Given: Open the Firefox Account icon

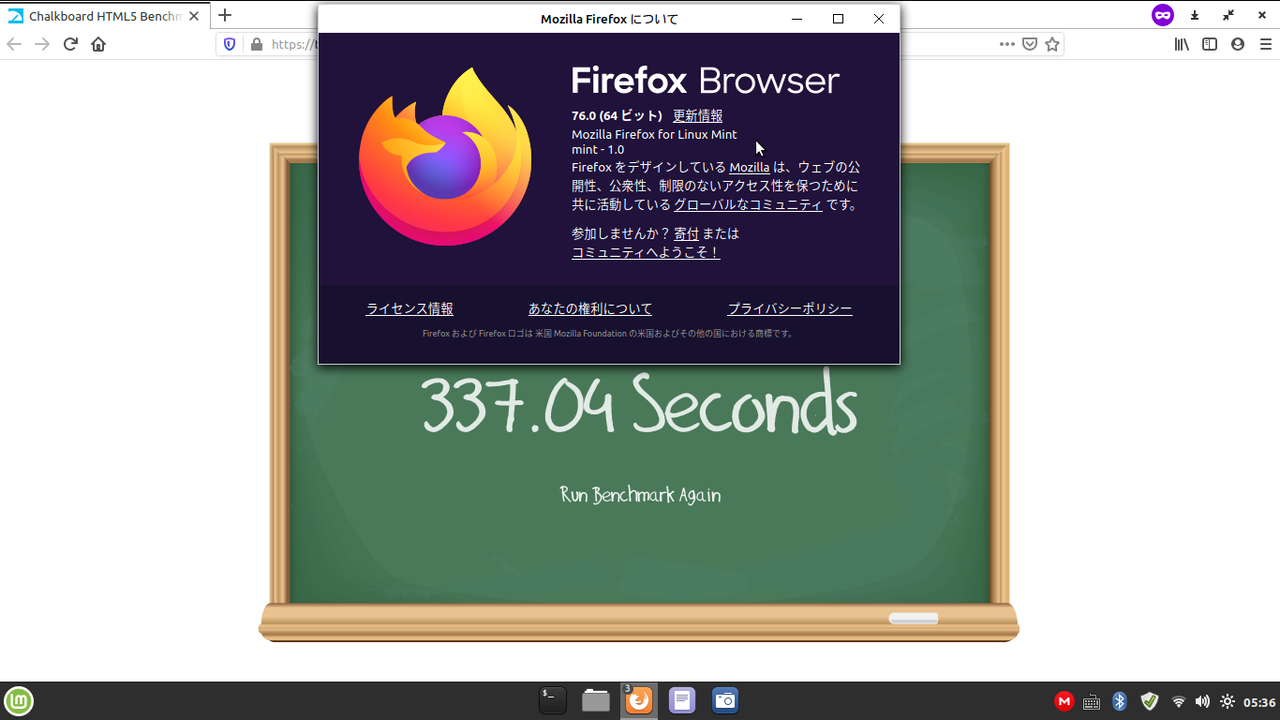Looking at the screenshot, I should coord(1237,44).
